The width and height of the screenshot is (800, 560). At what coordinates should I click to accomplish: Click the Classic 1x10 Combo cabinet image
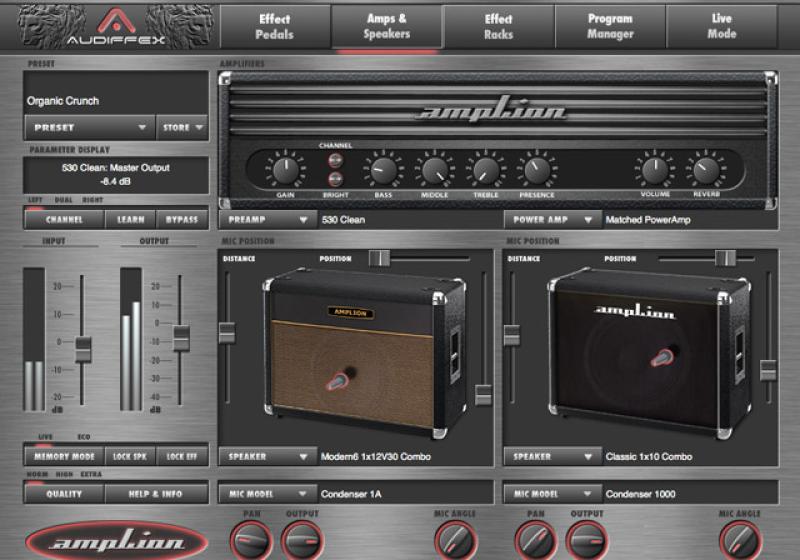[x=649, y=352]
